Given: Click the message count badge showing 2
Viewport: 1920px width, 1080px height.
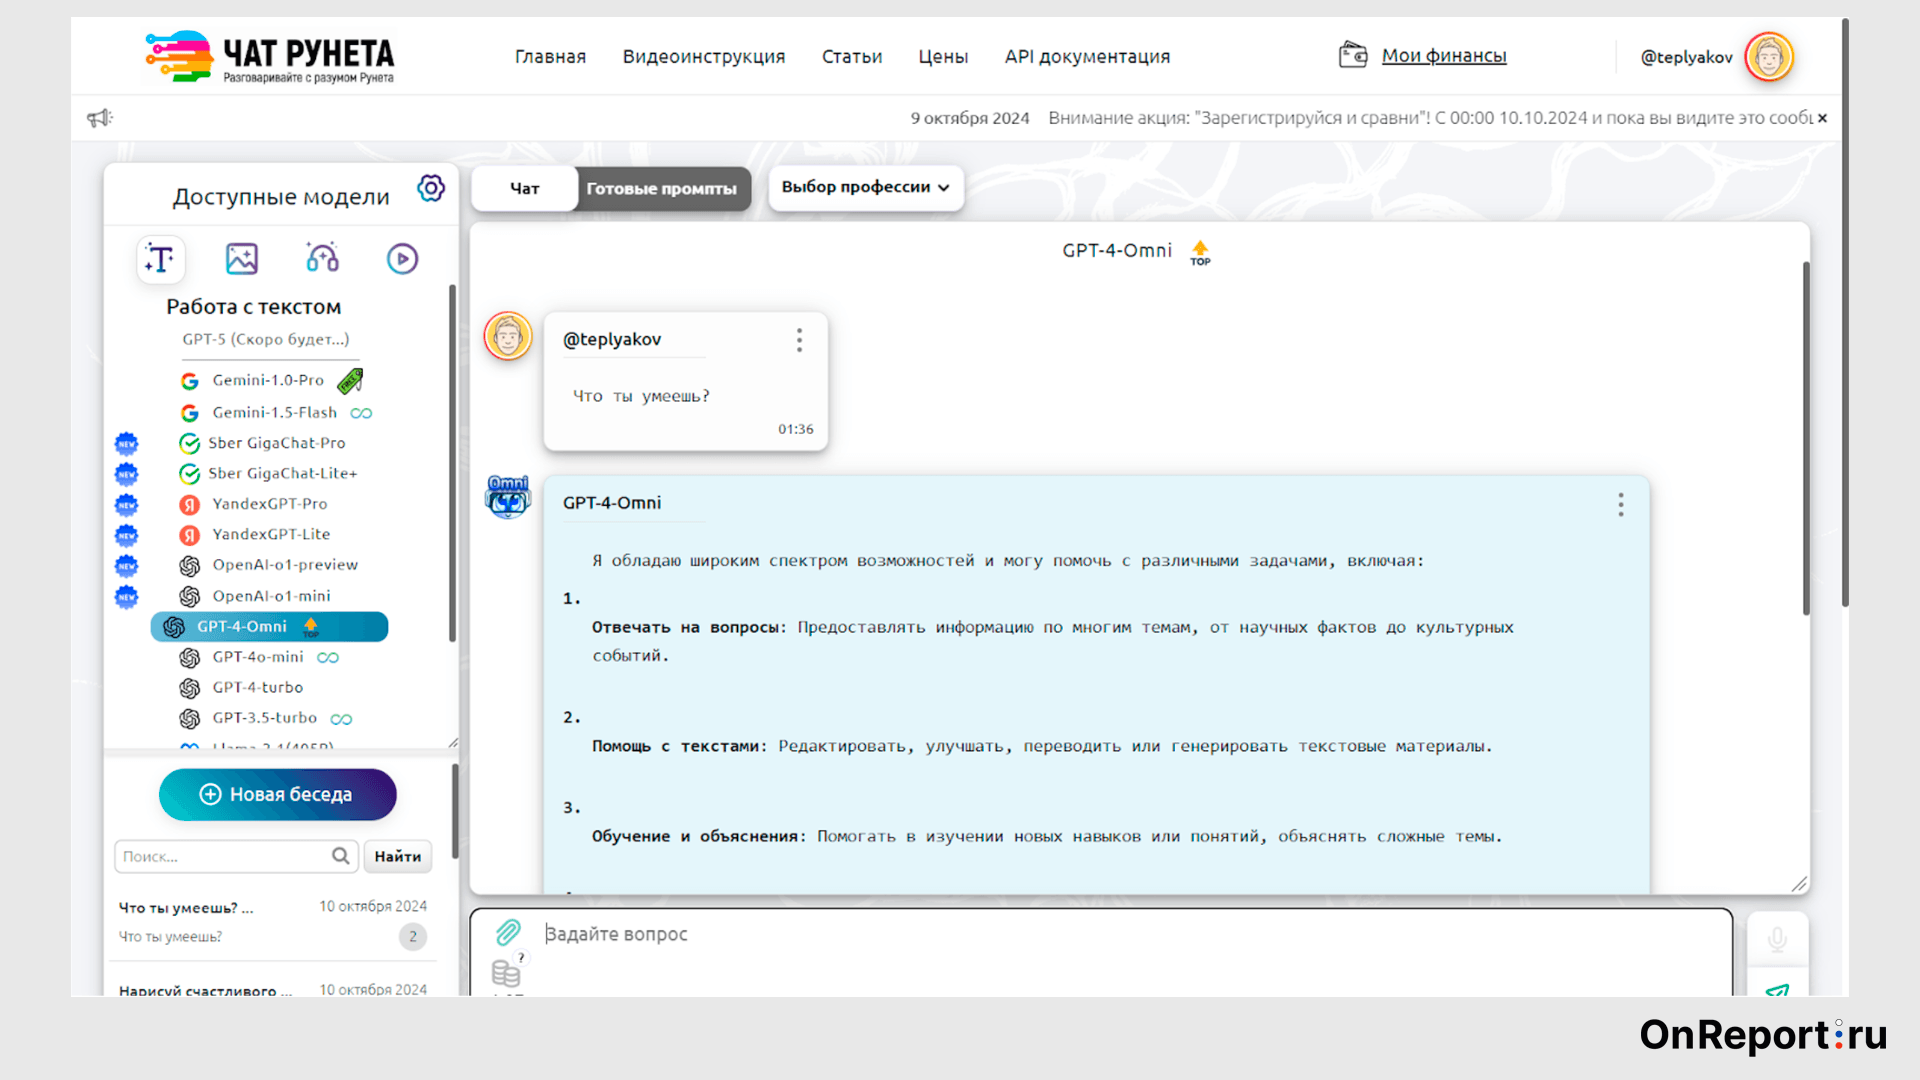Looking at the screenshot, I should click(x=412, y=937).
